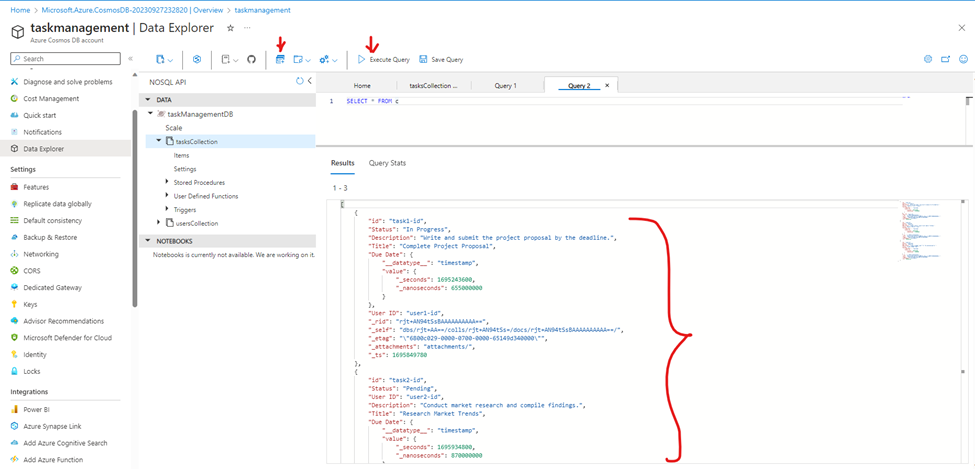The image size is (975, 469).
Task: Switch to the Home tab
Action: [x=362, y=86]
